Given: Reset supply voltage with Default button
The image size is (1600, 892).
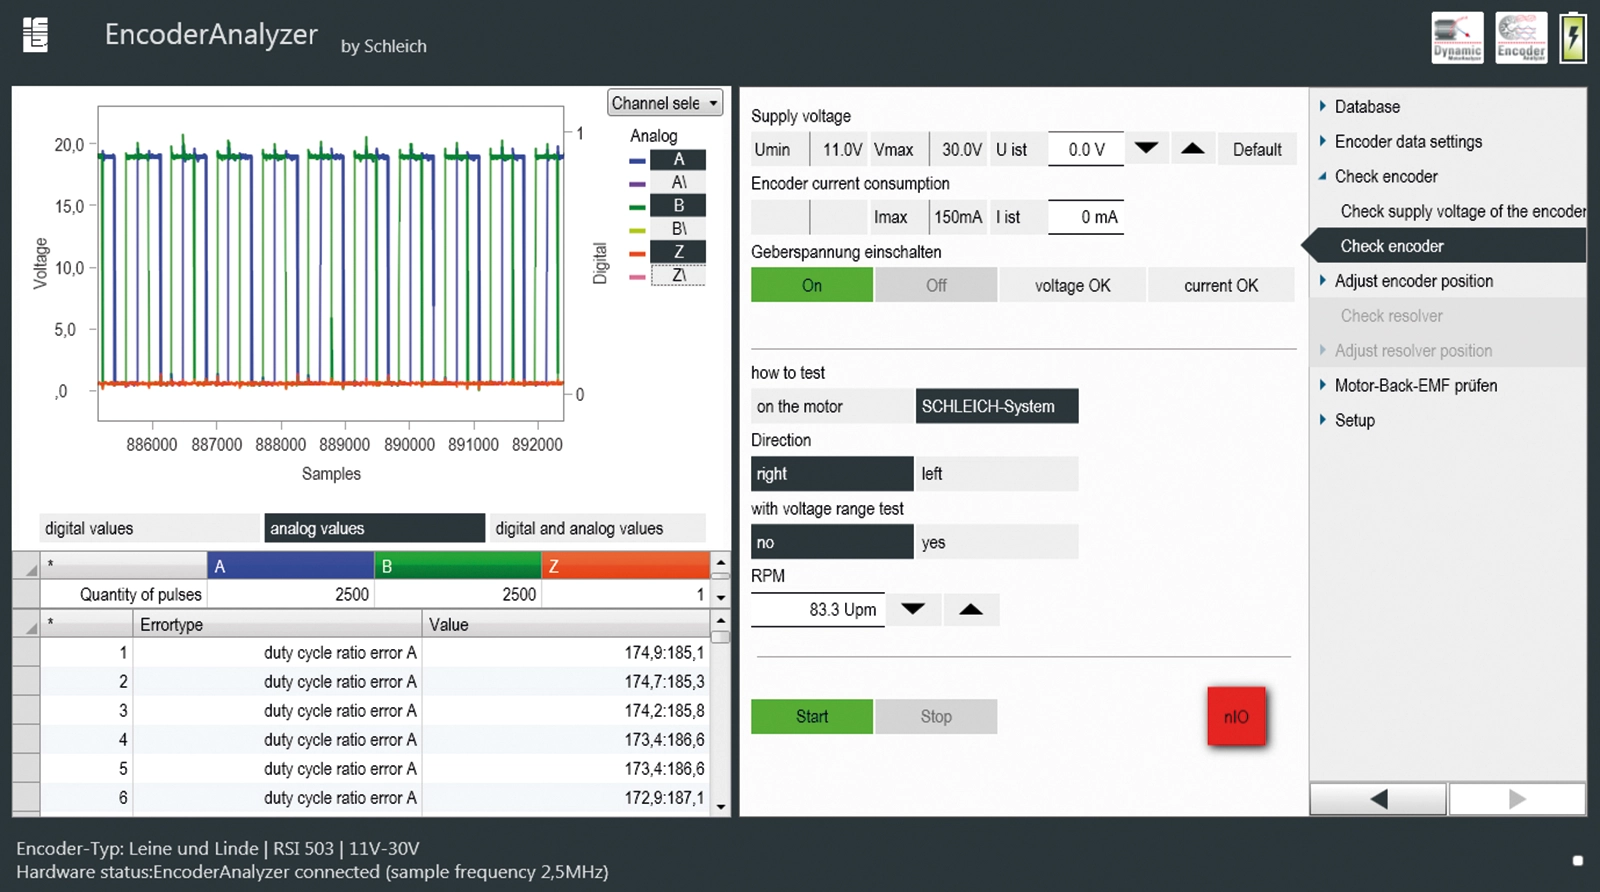Looking at the screenshot, I should [1256, 150].
